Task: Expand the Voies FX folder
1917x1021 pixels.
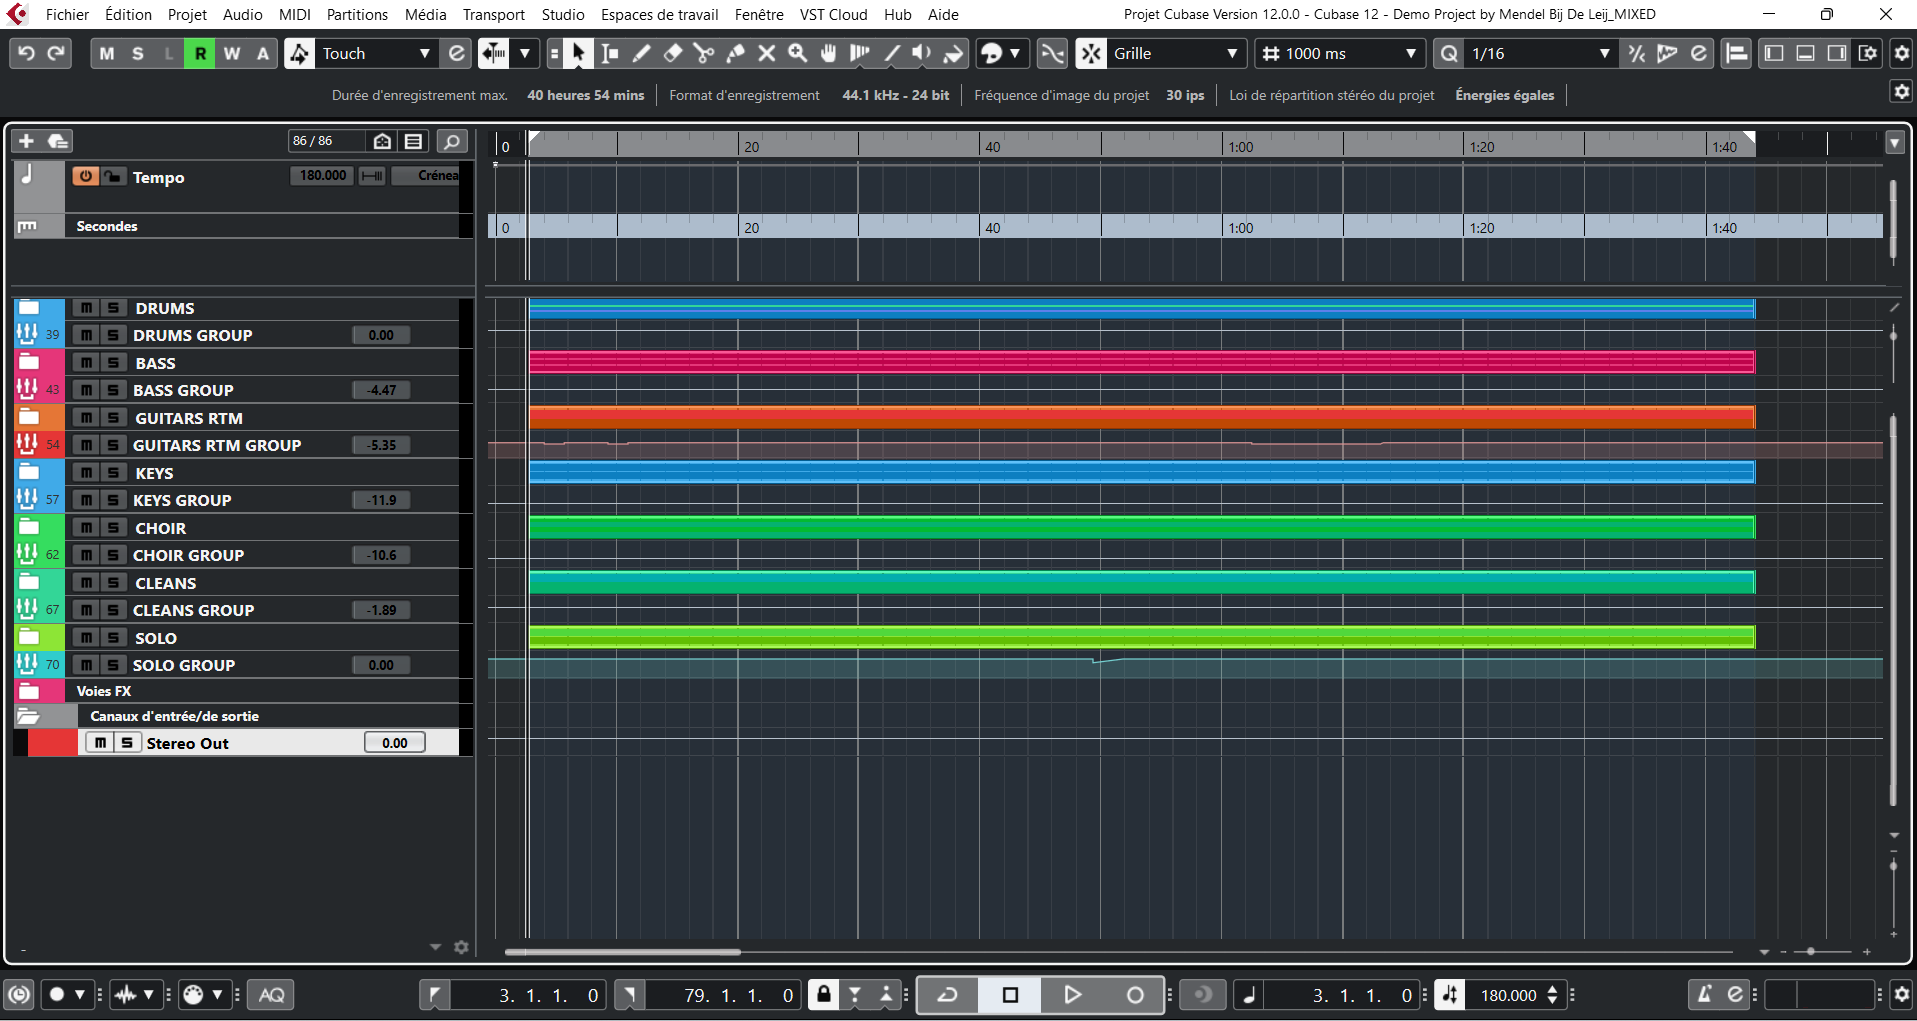Action: pyautogui.click(x=28, y=691)
